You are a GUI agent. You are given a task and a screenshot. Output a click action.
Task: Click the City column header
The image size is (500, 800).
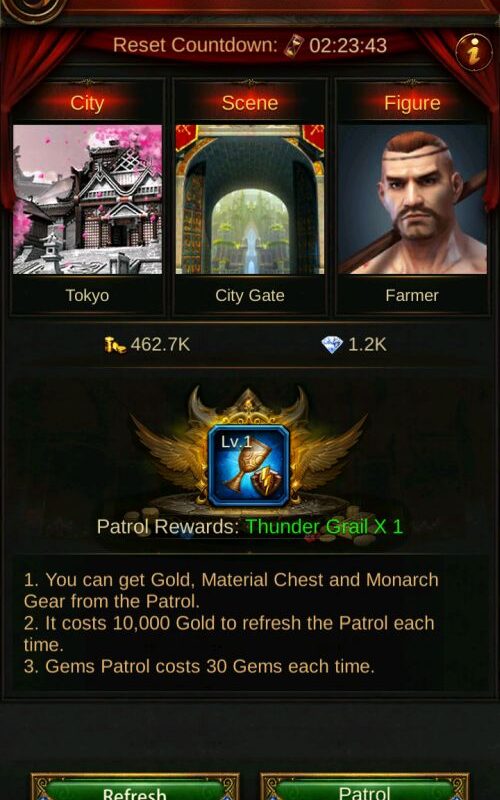[x=87, y=103]
